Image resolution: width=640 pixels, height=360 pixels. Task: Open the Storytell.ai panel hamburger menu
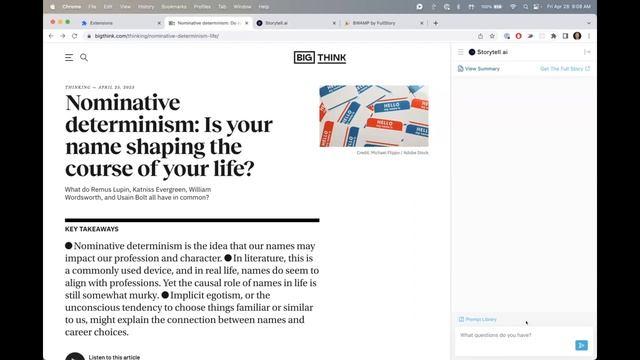click(x=461, y=52)
